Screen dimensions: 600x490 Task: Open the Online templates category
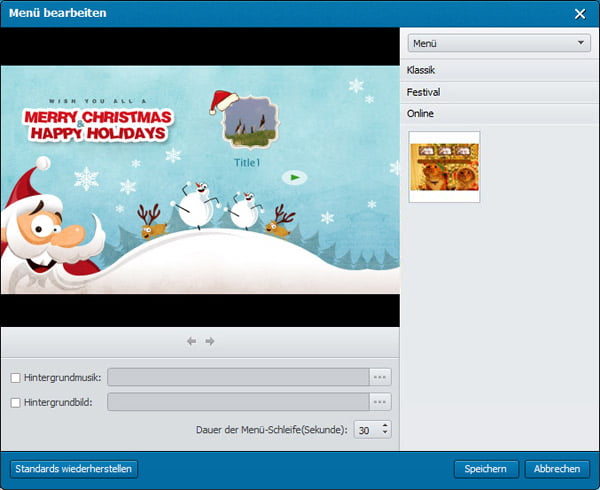[x=499, y=114]
